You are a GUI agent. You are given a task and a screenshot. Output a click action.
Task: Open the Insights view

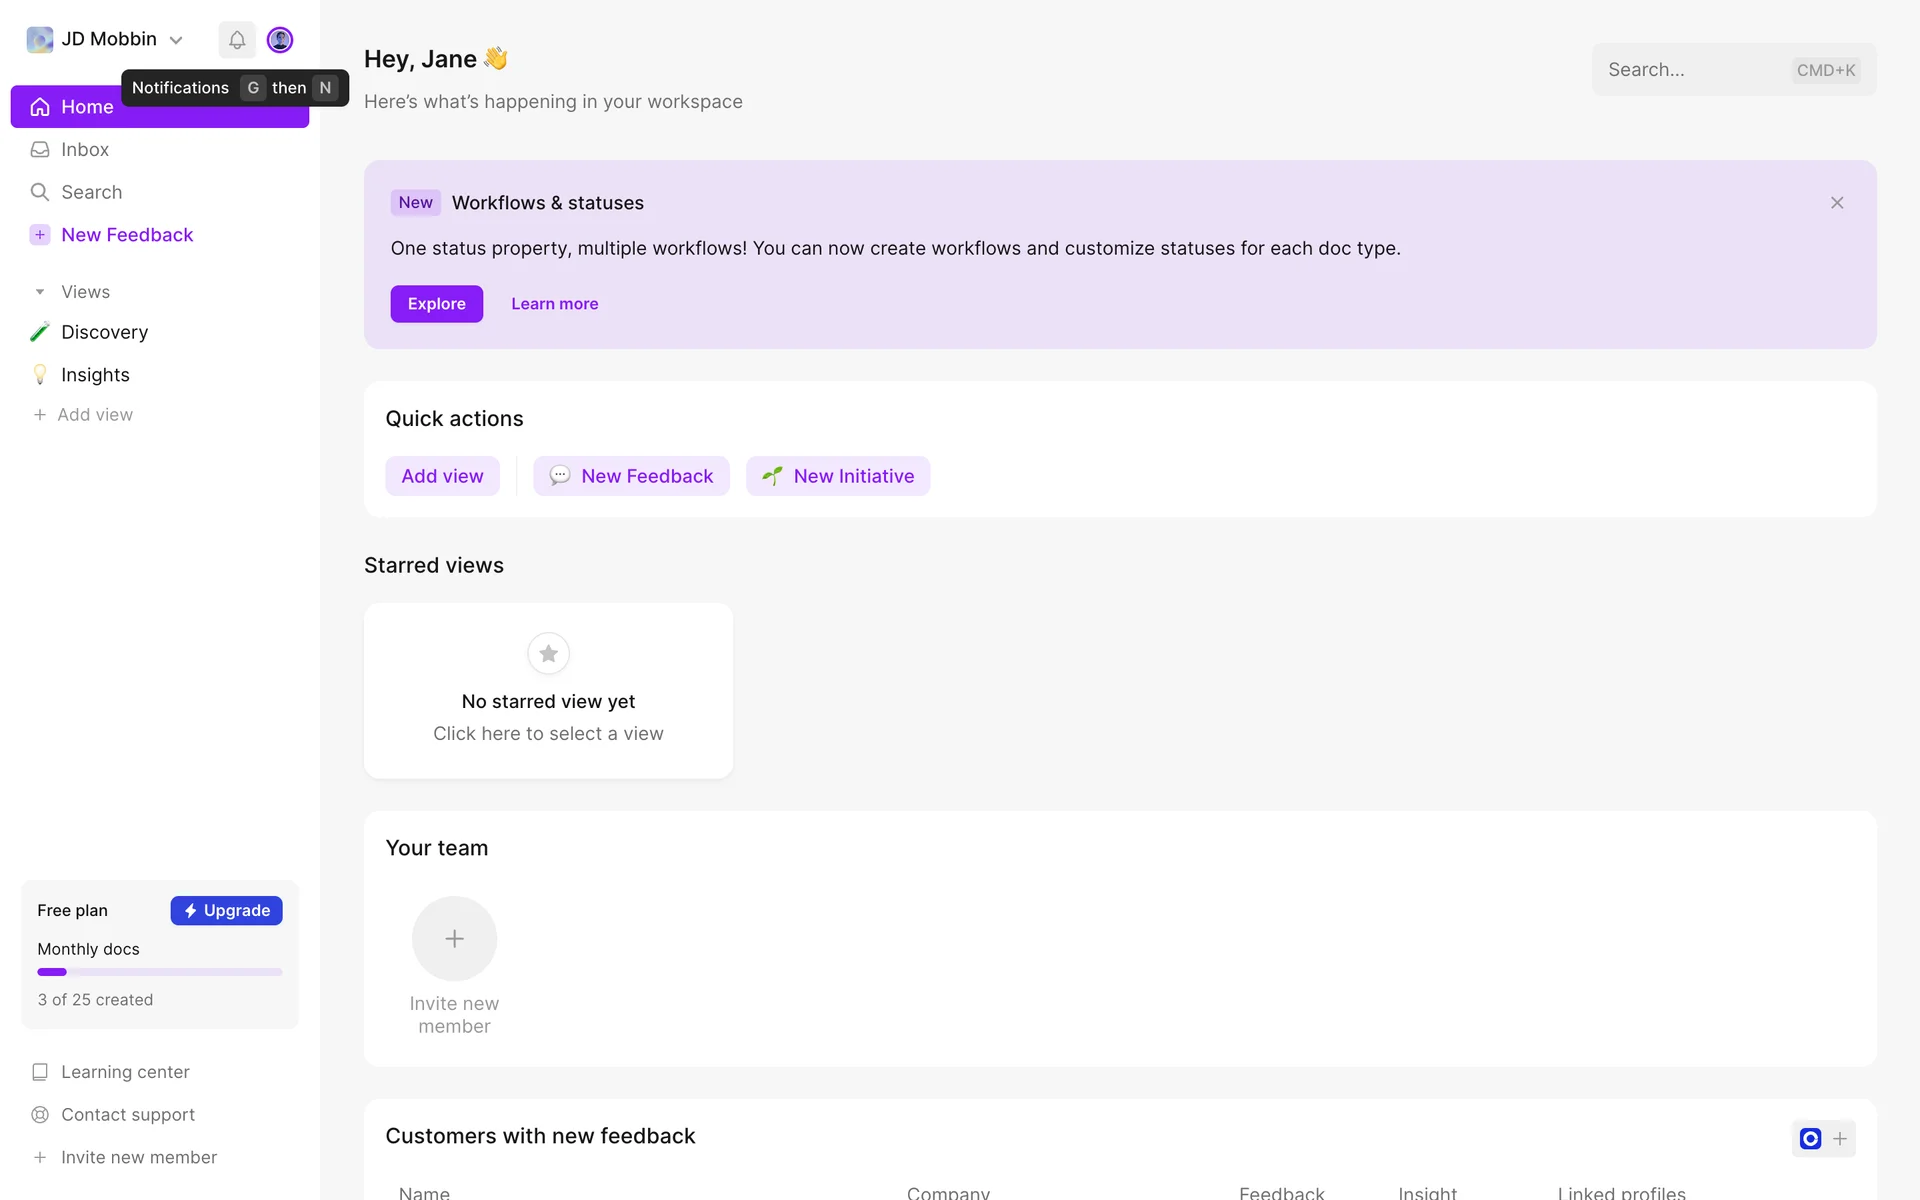click(x=95, y=375)
